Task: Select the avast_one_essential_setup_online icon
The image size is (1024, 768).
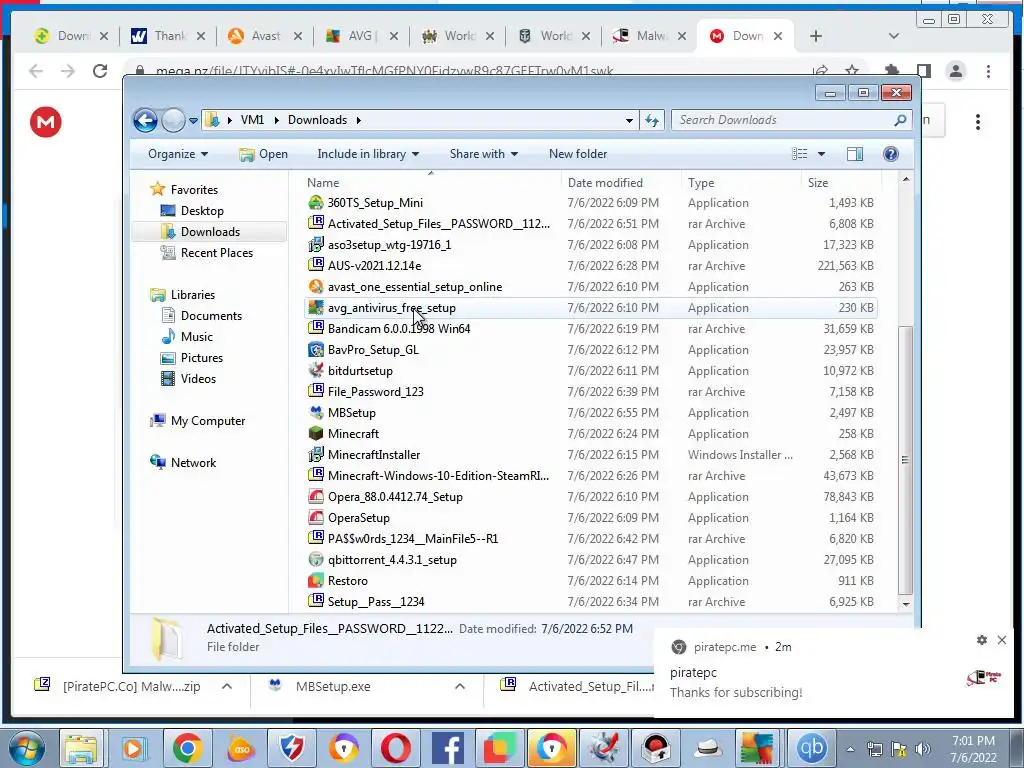Action: [x=316, y=287]
